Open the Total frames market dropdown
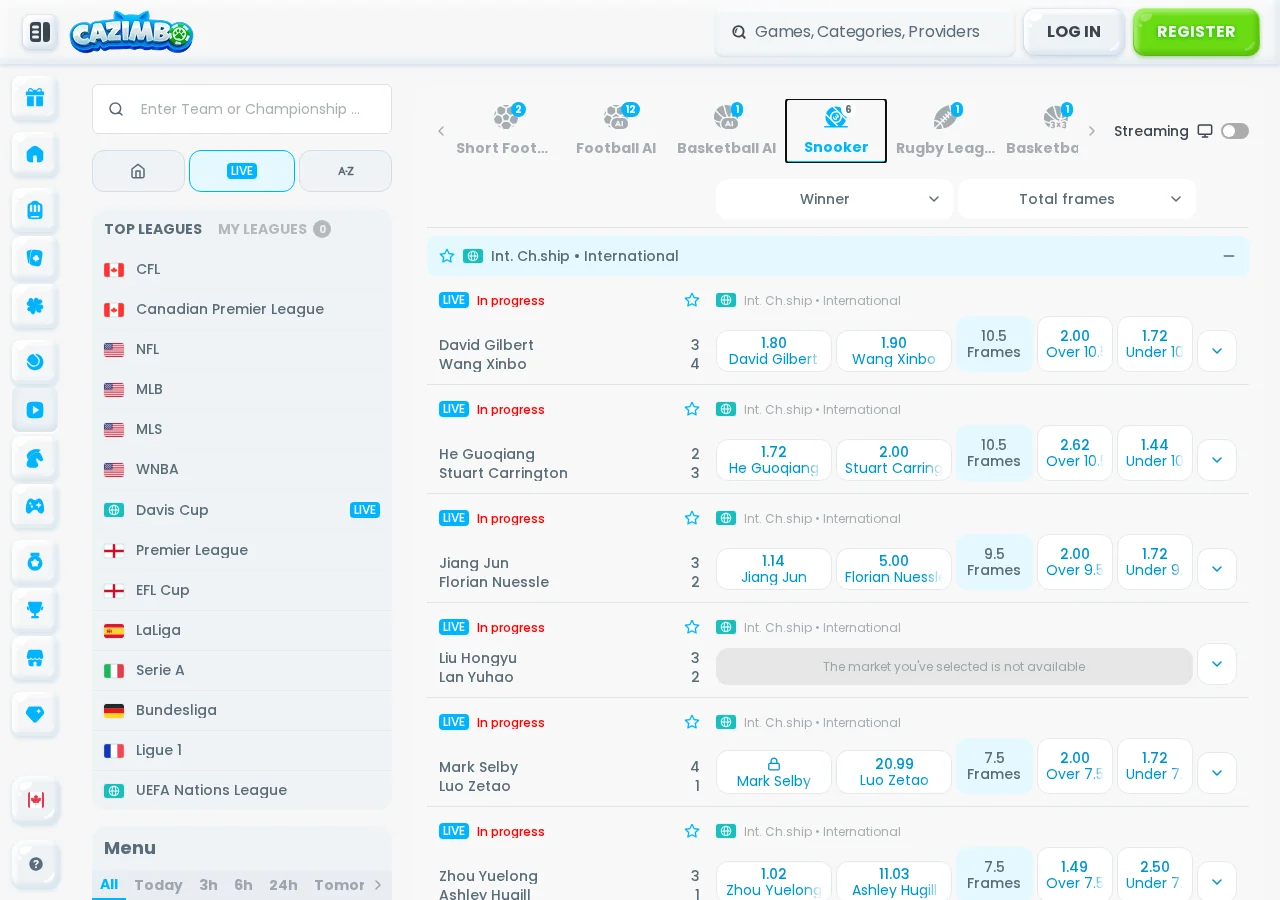The height and width of the screenshot is (900, 1280). [x=1077, y=199]
